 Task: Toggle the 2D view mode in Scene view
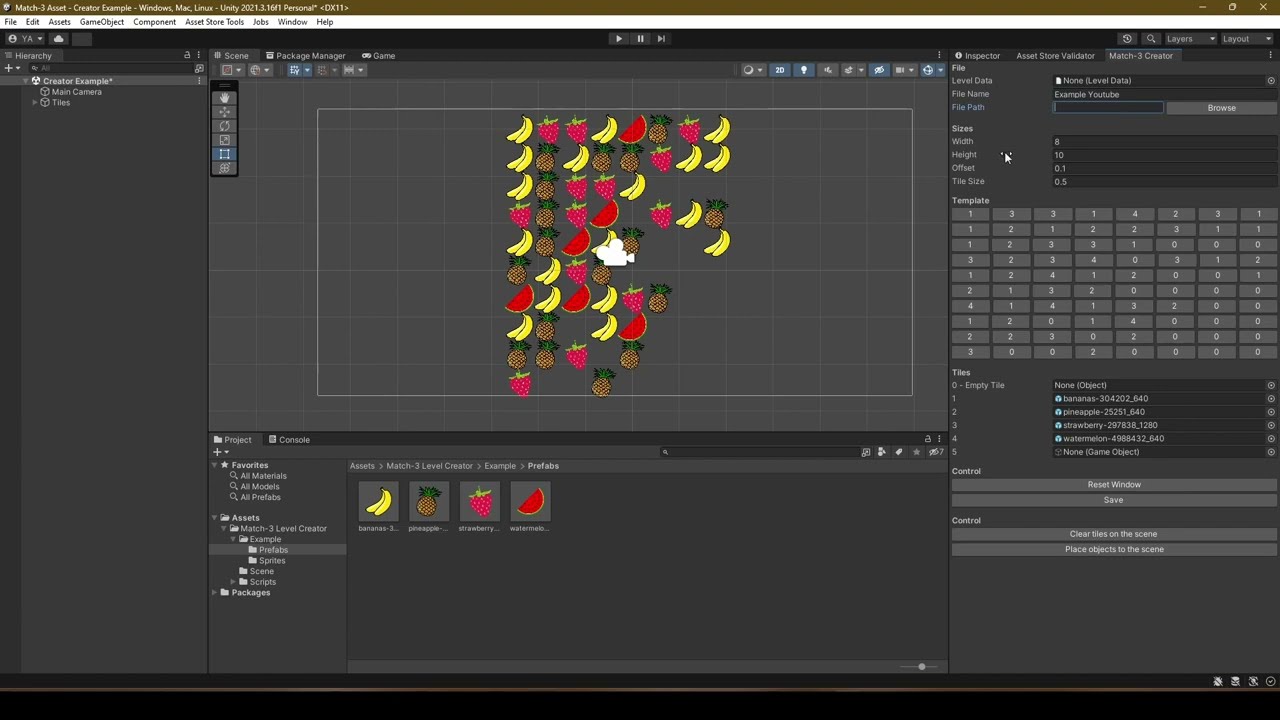coord(779,70)
